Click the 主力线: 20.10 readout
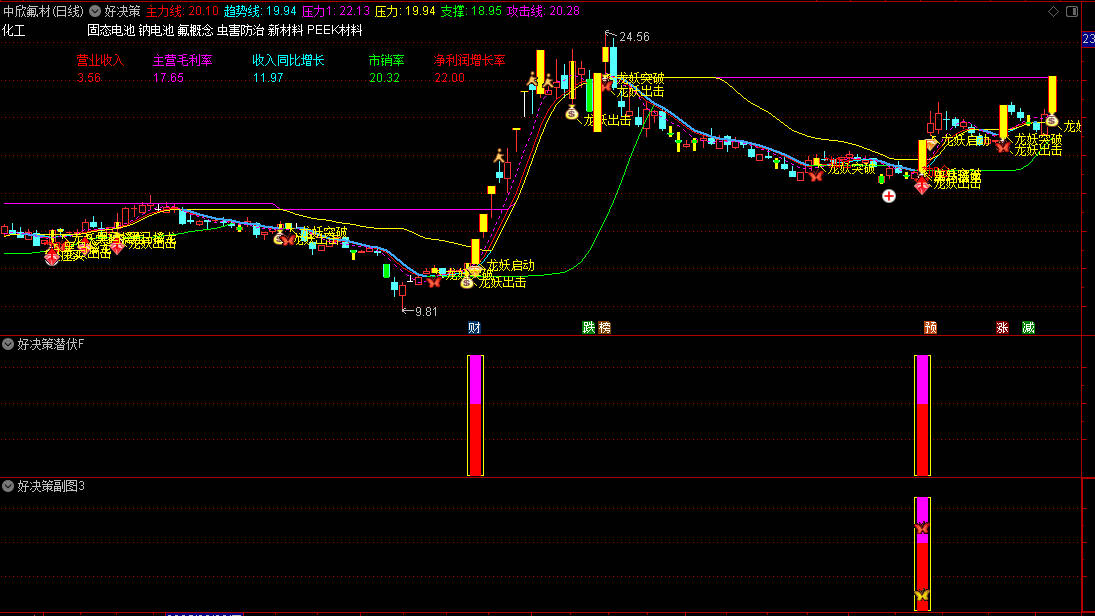Viewport: 1095px width, 616px height. [x=182, y=11]
